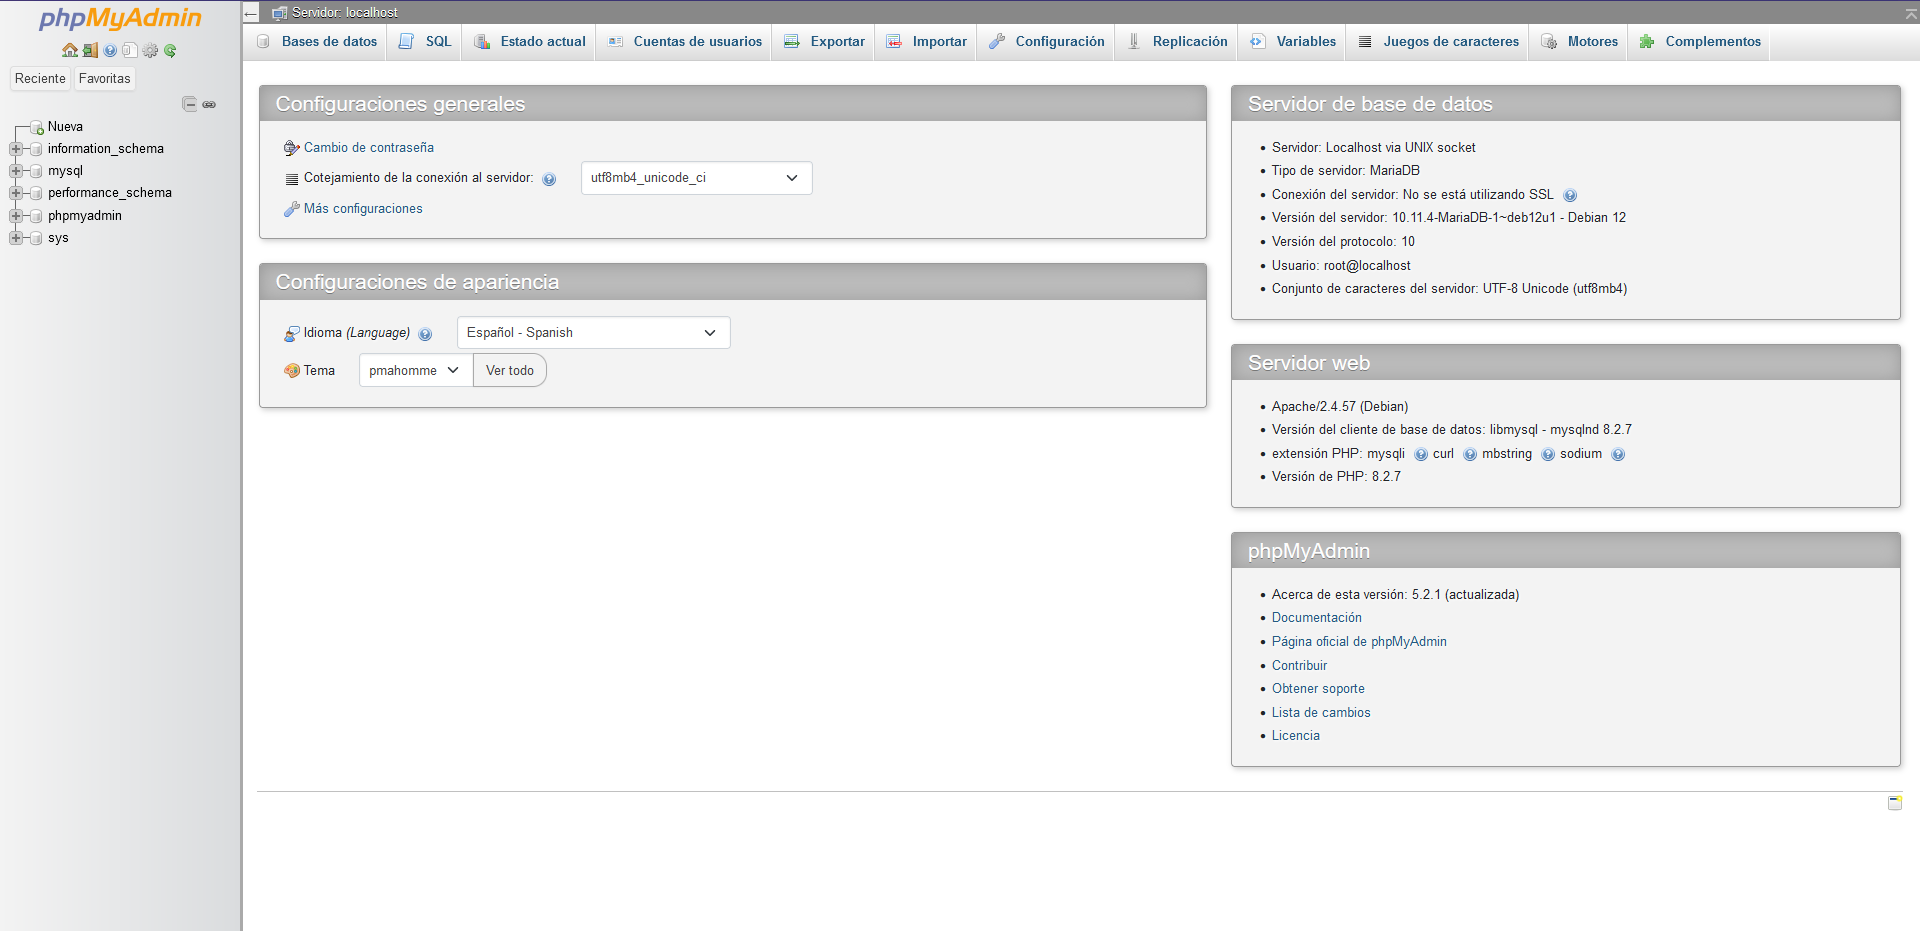The image size is (1920, 931).
Task: Open the Configuración tab
Action: pos(1046,42)
